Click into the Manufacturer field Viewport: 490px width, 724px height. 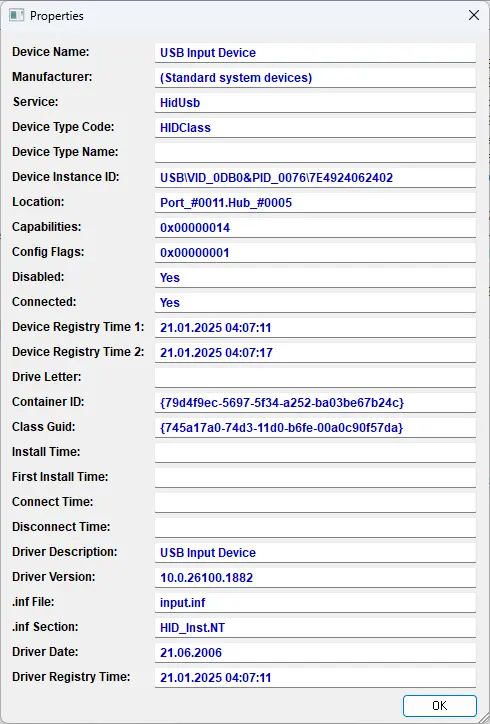pos(315,78)
